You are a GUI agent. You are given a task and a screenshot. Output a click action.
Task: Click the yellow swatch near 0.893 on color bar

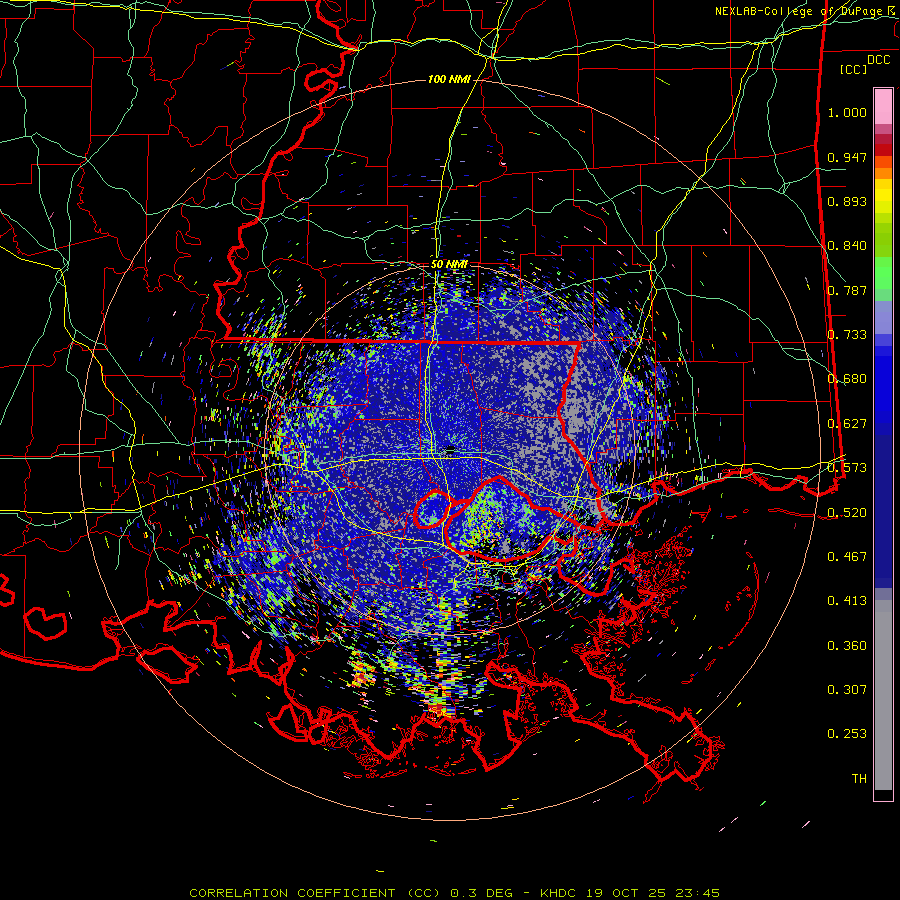point(883,197)
